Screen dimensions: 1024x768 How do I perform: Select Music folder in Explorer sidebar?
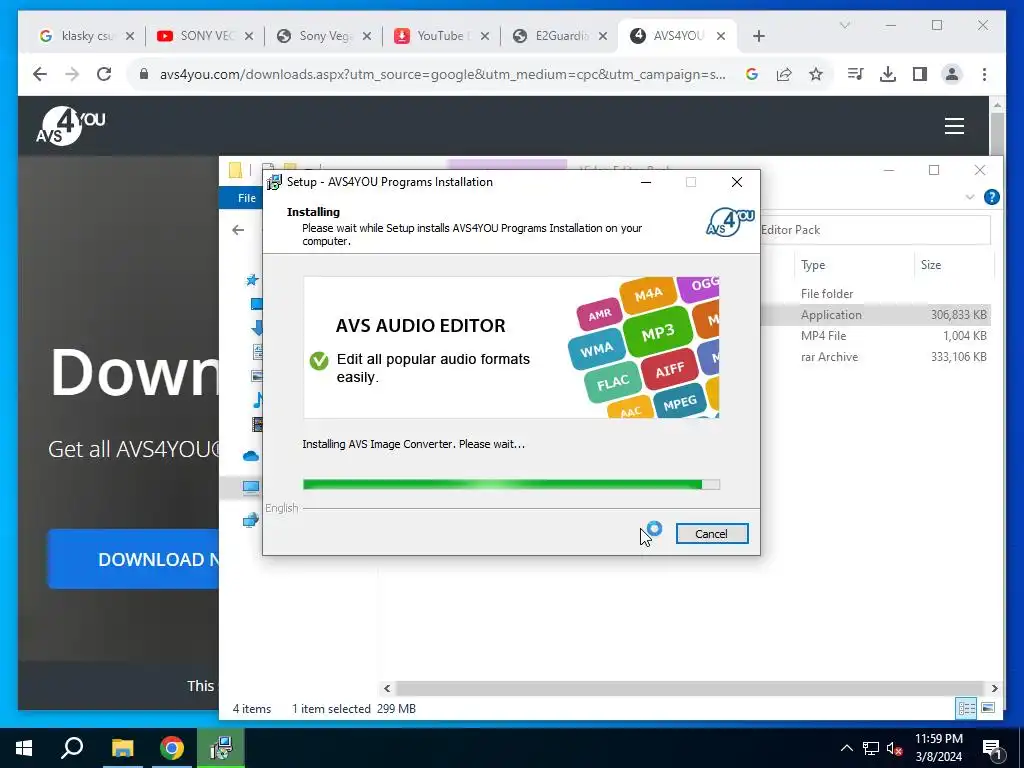pyautogui.click(x=258, y=400)
